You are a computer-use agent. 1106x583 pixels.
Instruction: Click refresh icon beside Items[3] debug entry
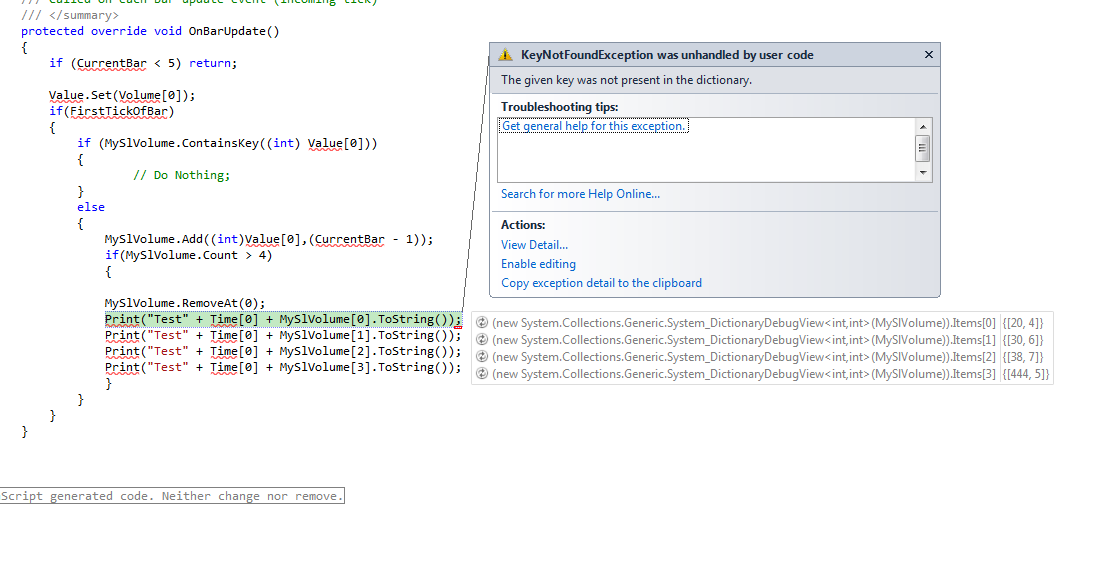pos(482,374)
